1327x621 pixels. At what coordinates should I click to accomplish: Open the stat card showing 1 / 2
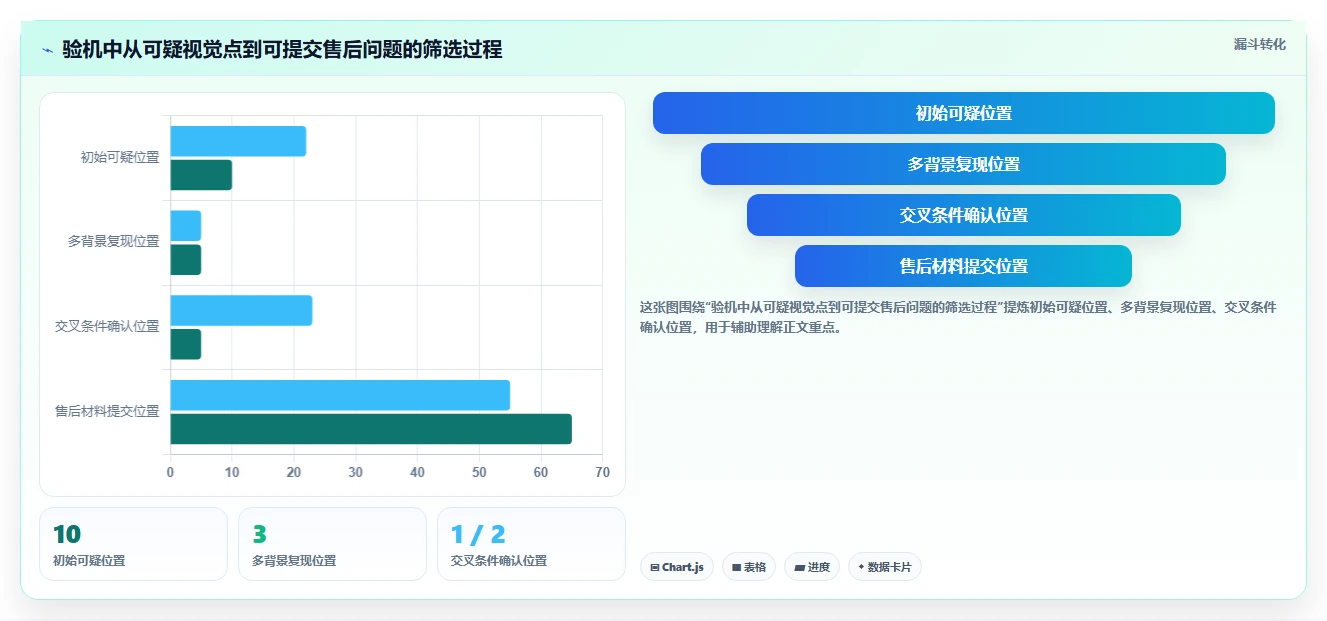[x=531, y=544]
